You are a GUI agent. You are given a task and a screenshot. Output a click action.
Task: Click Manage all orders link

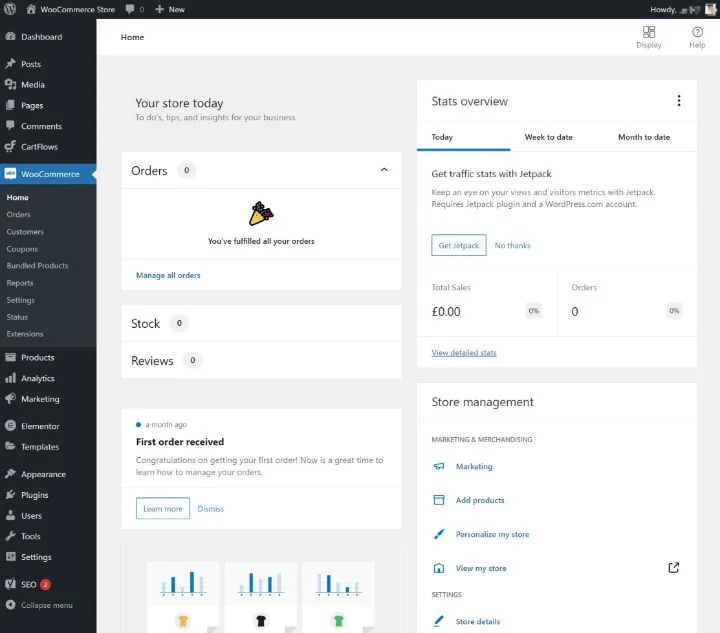click(168, 275)
